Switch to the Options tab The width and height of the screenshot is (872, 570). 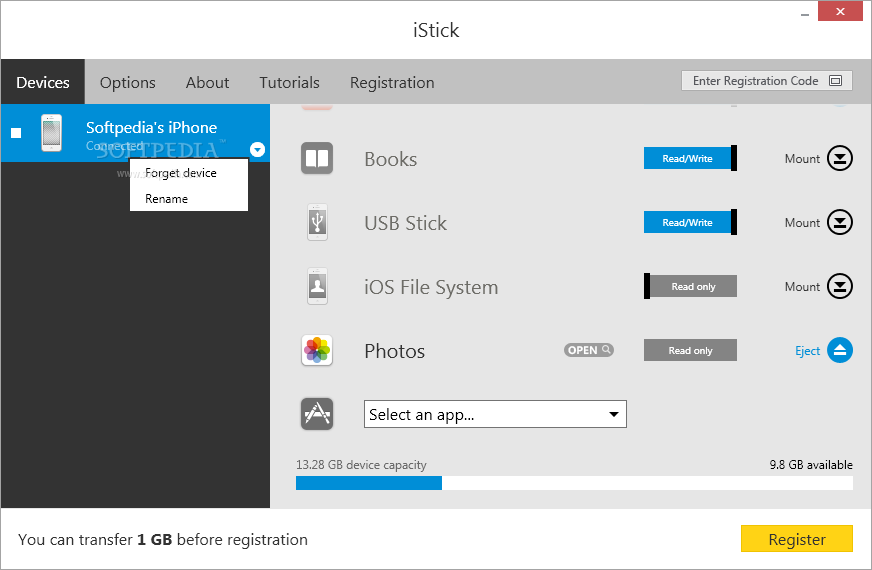point(128,82)
